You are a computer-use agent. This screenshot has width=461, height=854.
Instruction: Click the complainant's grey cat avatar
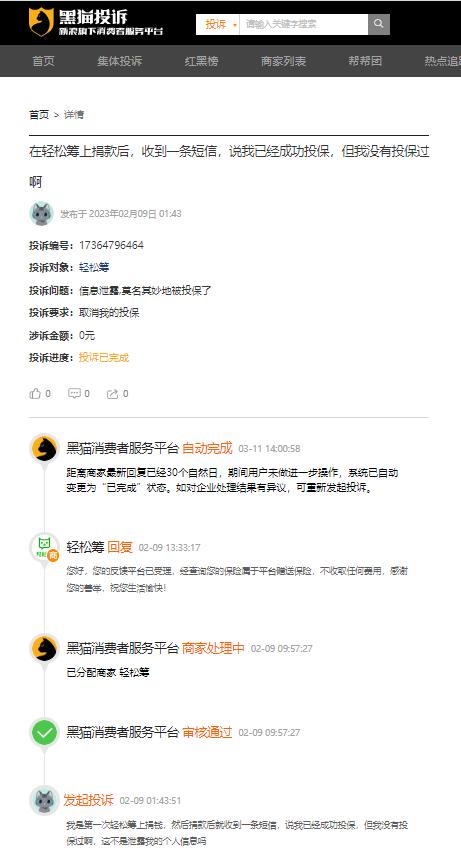coord(42,213)
